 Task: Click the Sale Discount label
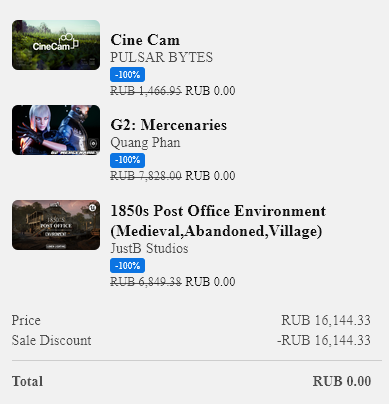coord(51,340)
